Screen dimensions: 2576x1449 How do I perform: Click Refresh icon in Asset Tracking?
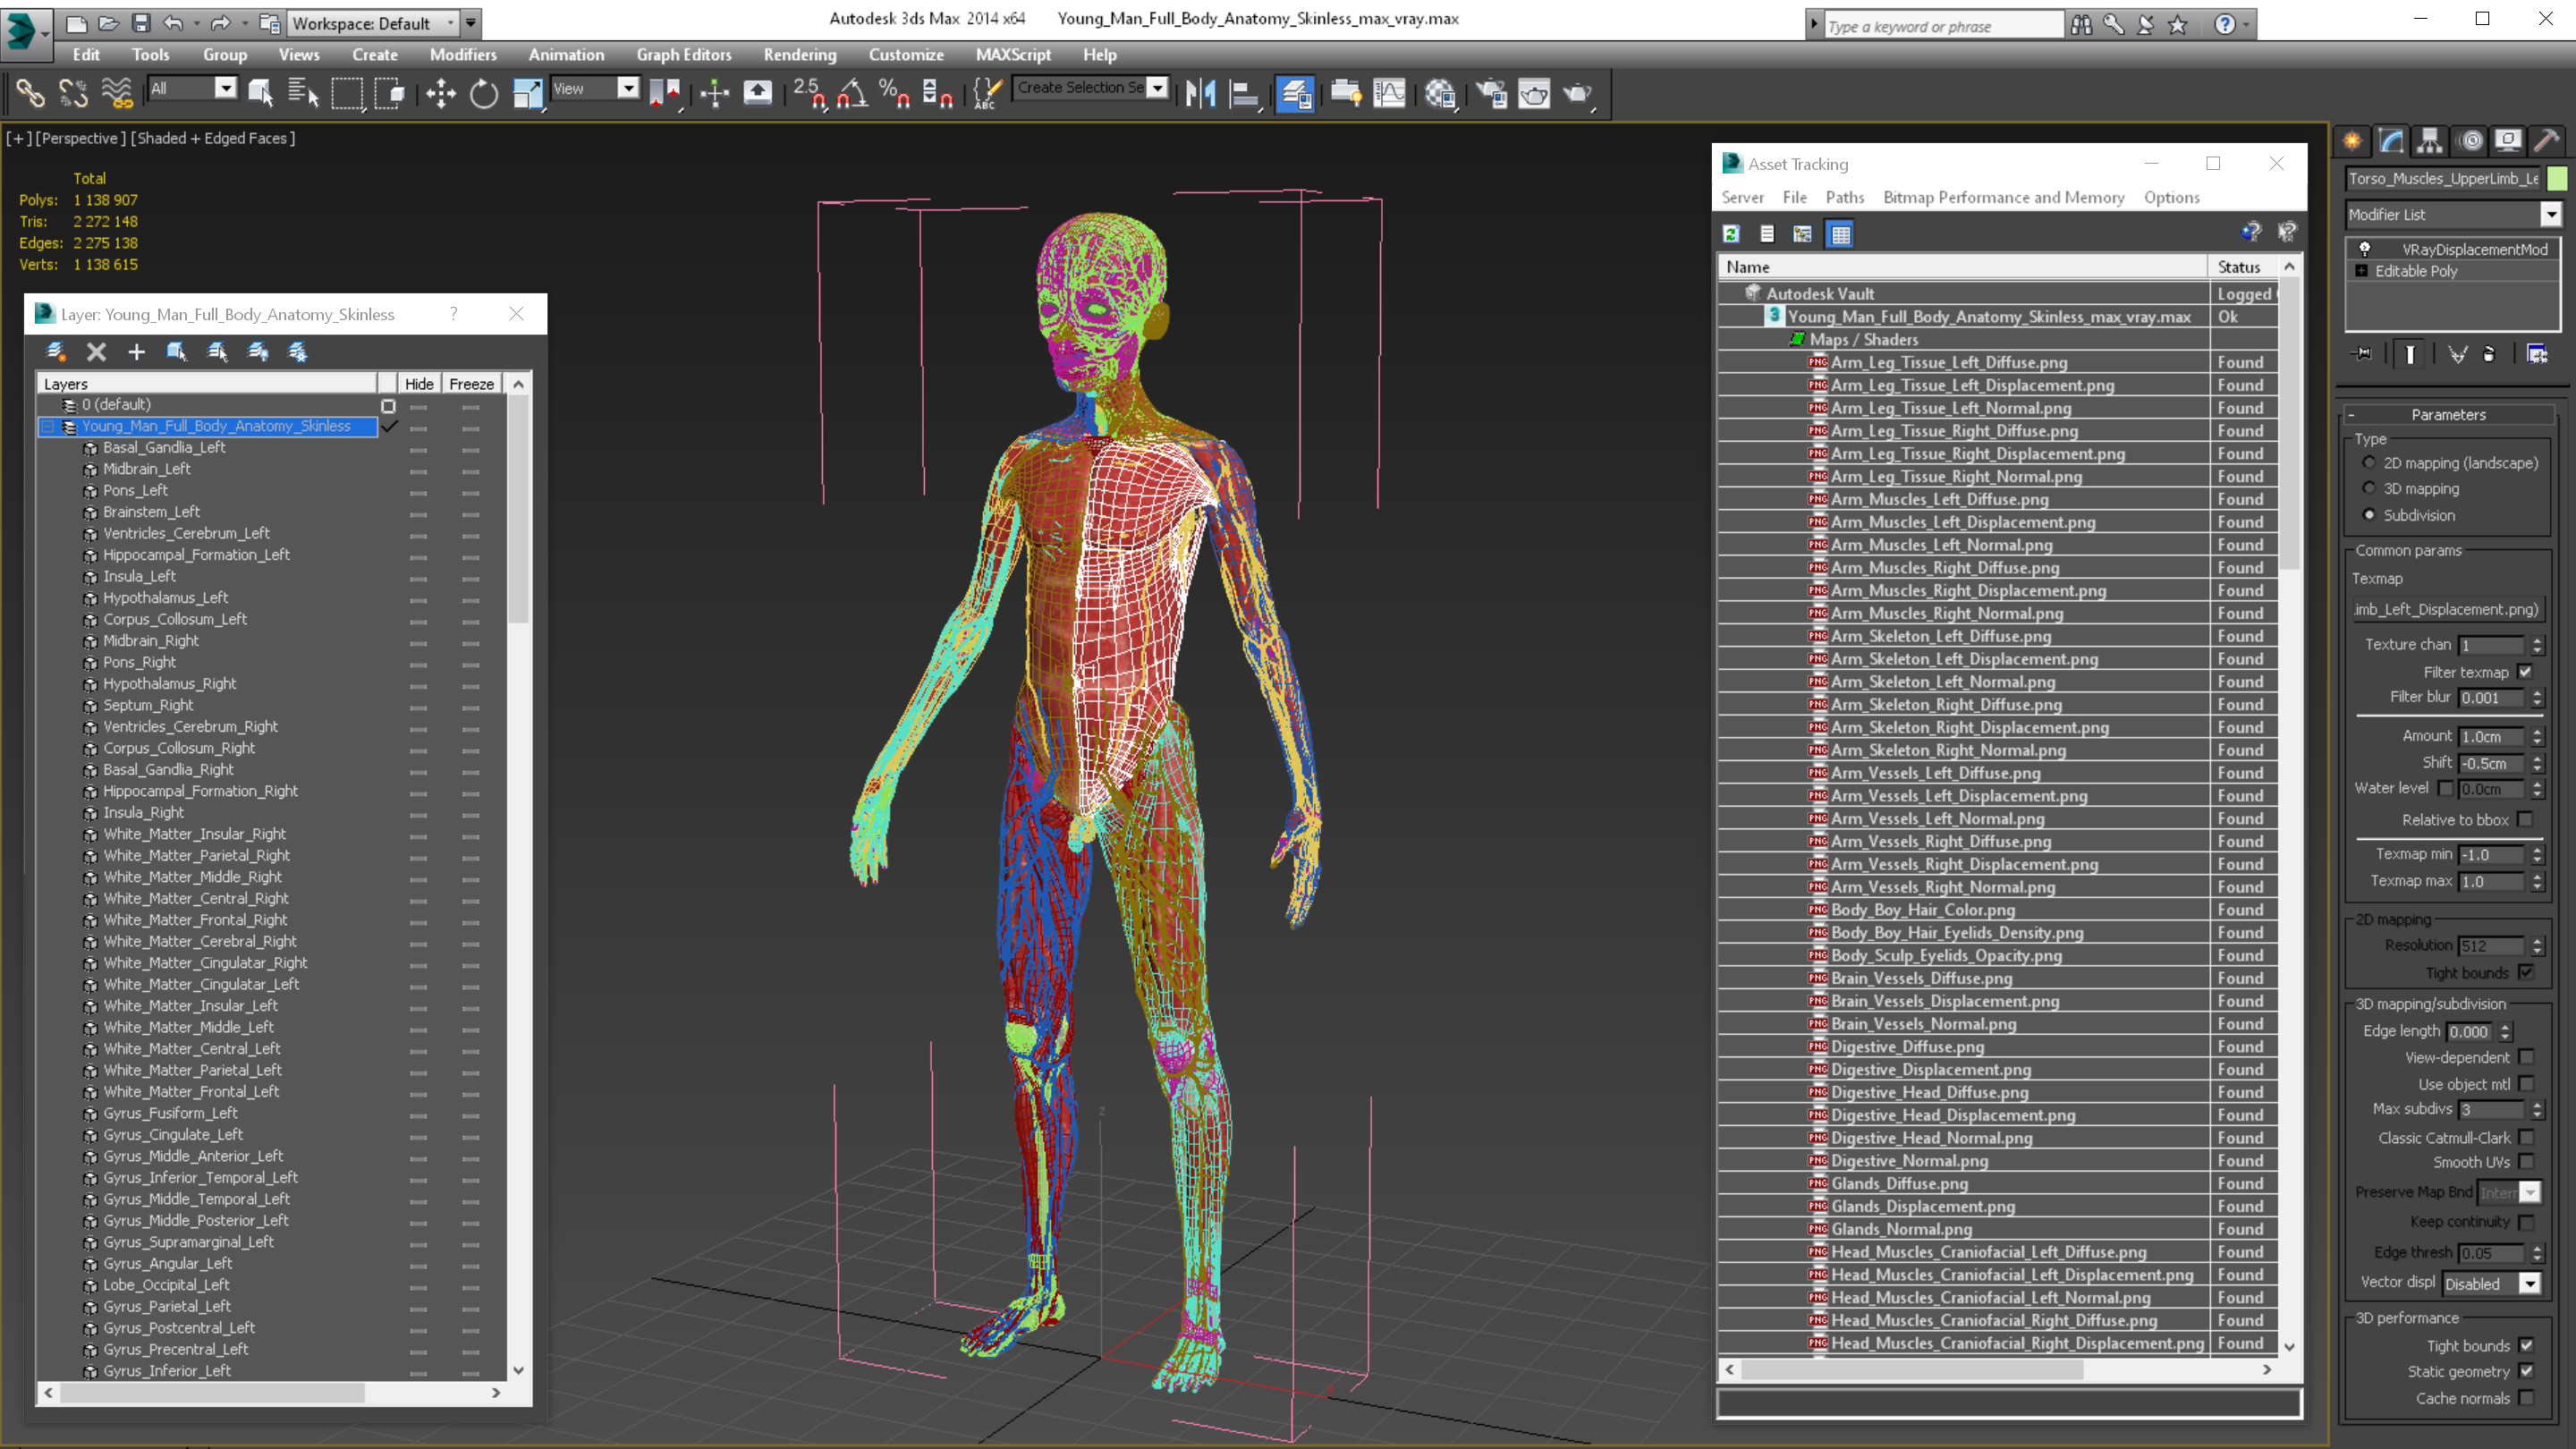tap(1731, 234)
